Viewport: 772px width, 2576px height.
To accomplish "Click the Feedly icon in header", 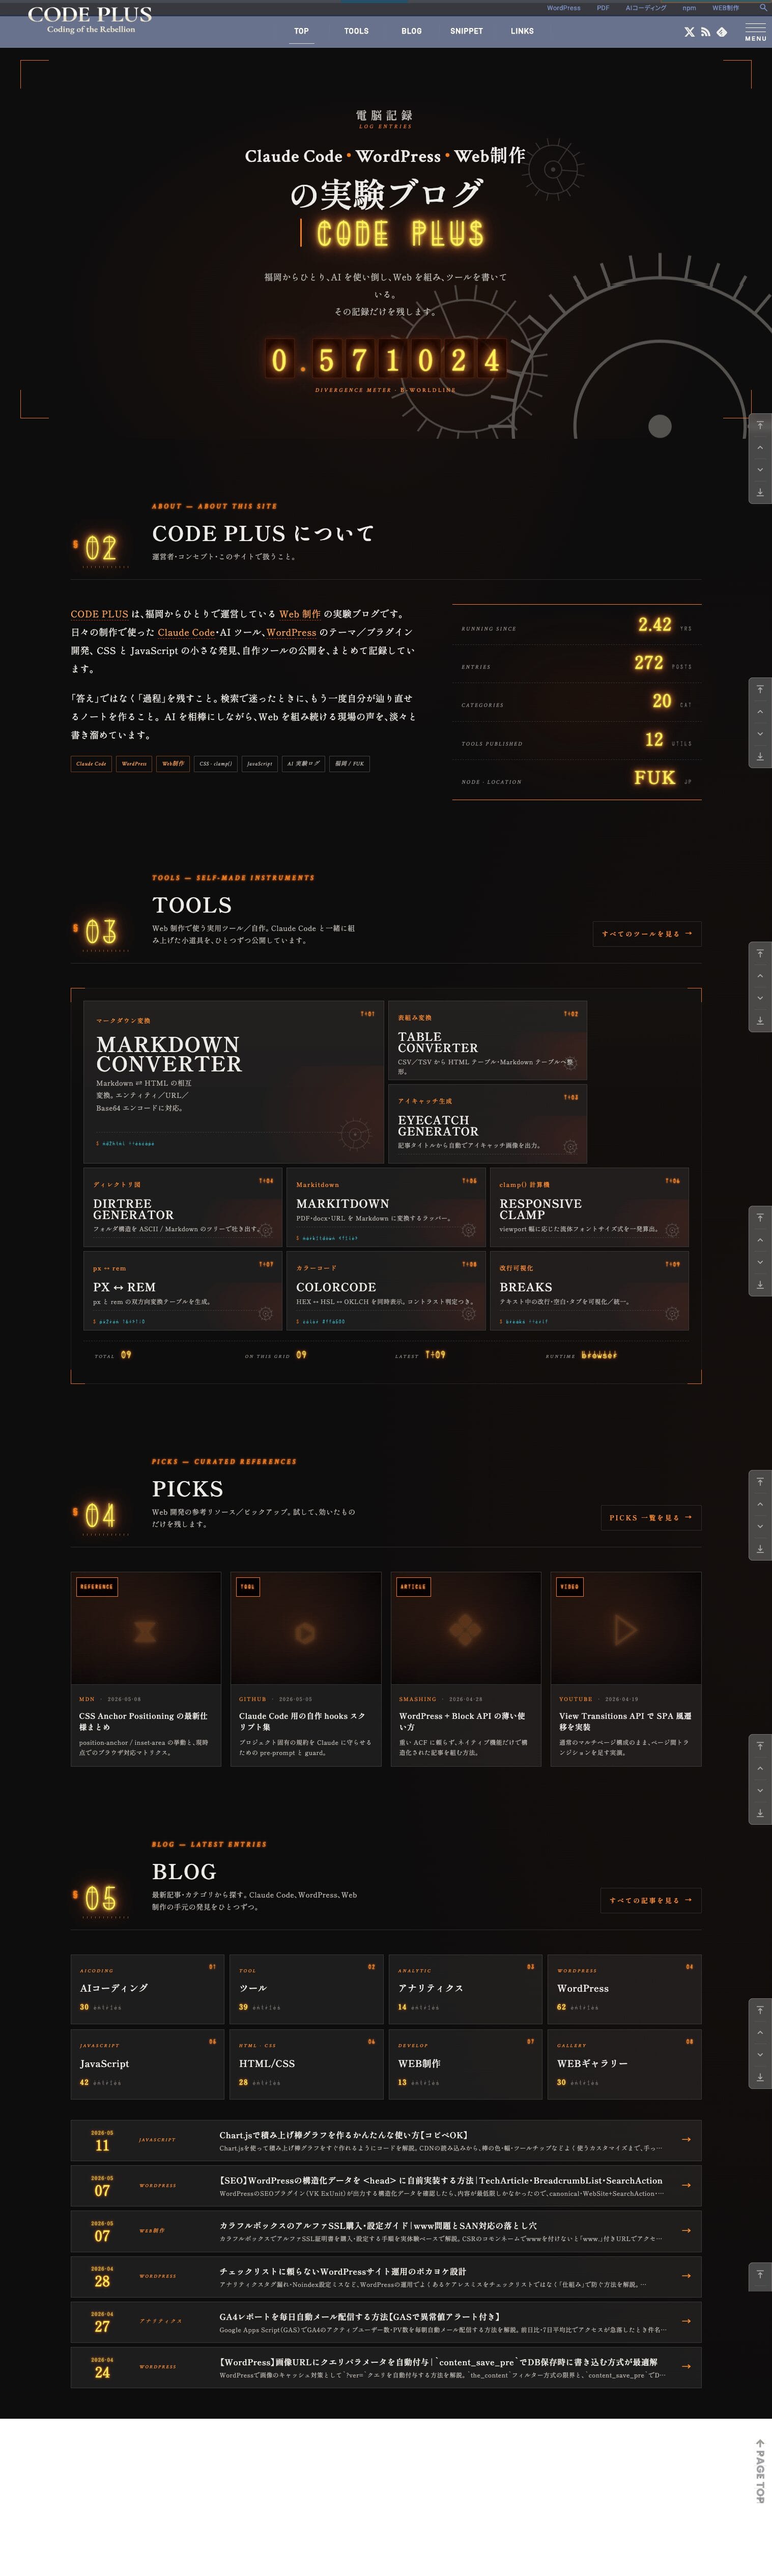I will (x=722, y=32).
